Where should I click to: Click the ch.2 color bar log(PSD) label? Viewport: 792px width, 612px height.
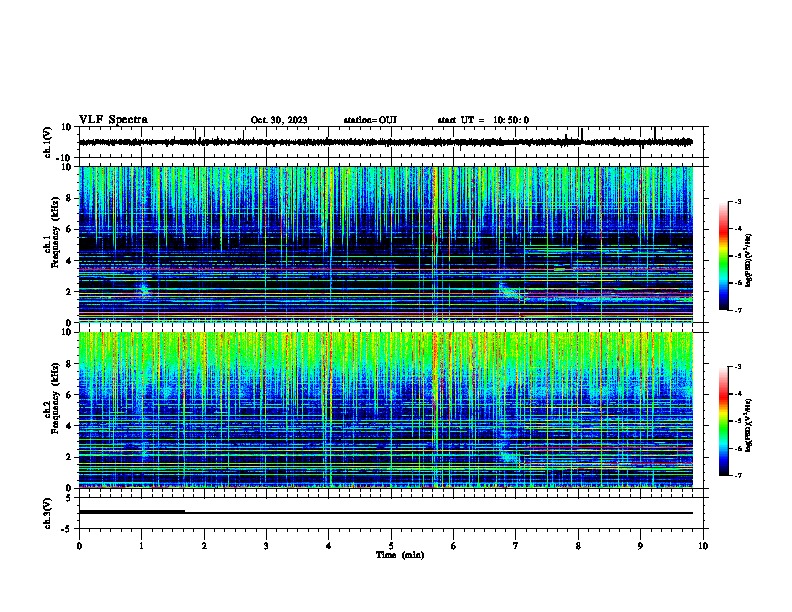coord(748,425)
